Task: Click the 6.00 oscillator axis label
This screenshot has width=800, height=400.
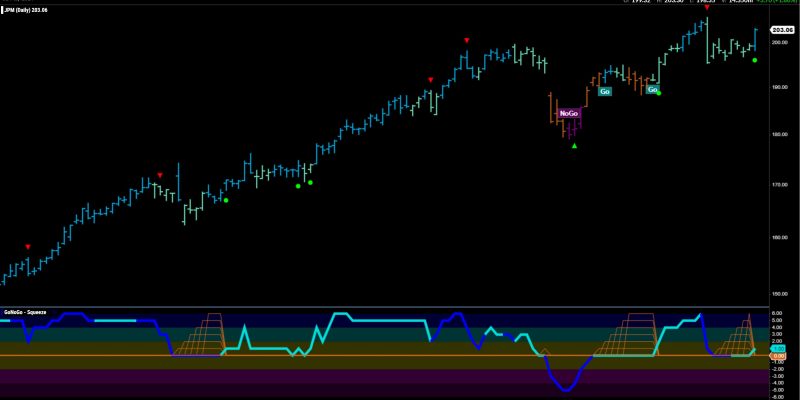Action: 779,313
